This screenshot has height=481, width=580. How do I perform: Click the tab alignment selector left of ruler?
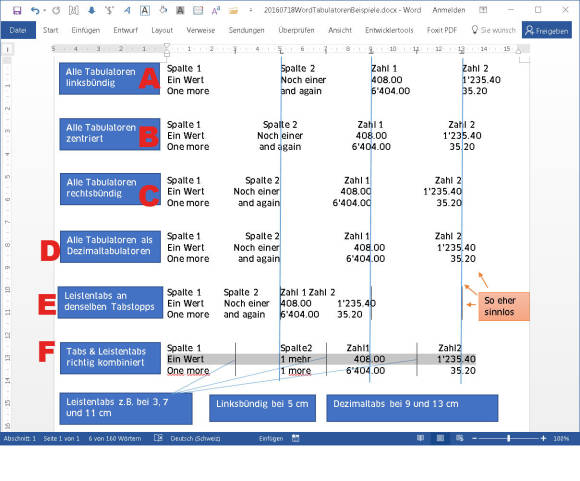[7, 49]
